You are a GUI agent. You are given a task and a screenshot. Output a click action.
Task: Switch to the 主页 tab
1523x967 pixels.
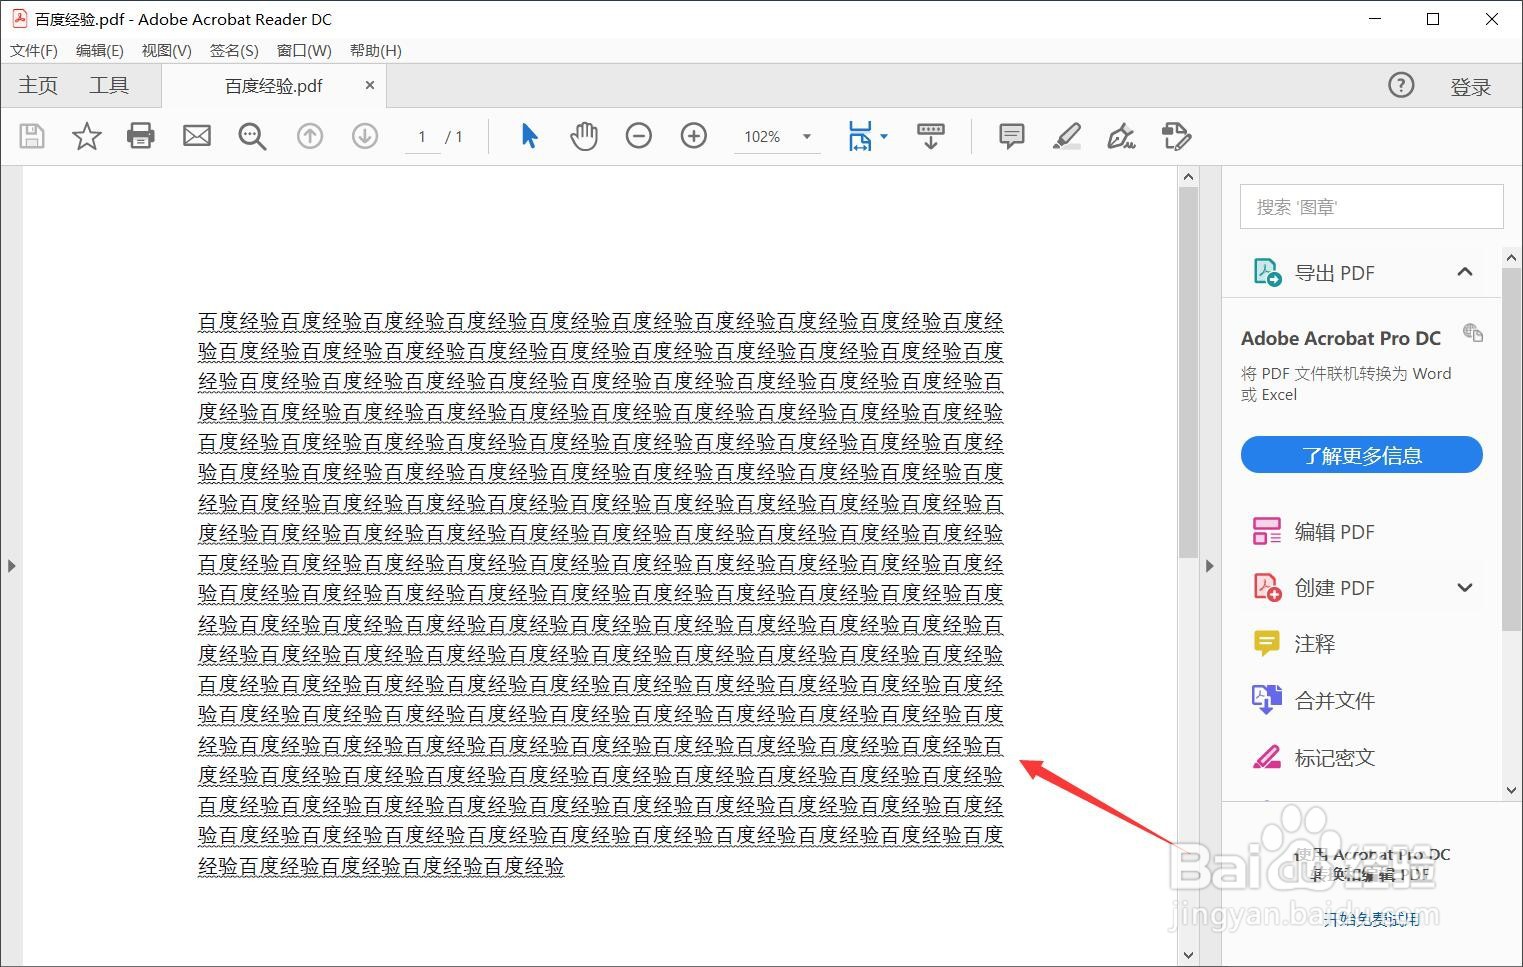pos(37,85)
